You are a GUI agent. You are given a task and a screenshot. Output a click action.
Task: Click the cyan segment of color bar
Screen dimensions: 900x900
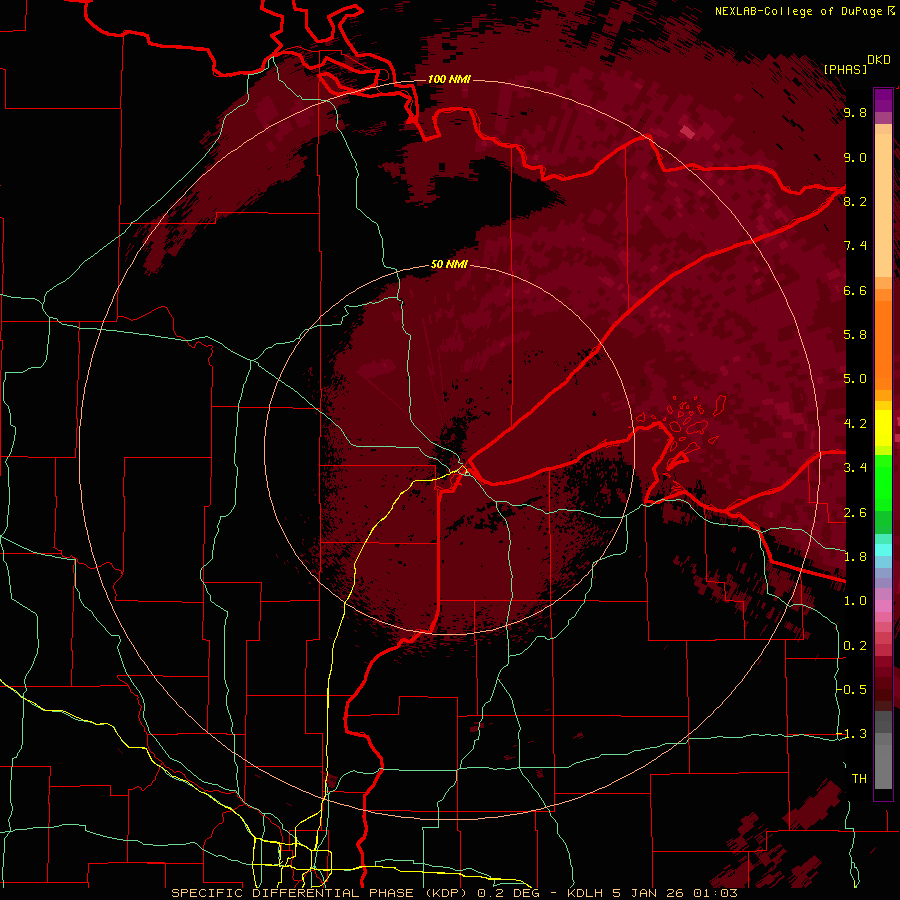[883, 550]
